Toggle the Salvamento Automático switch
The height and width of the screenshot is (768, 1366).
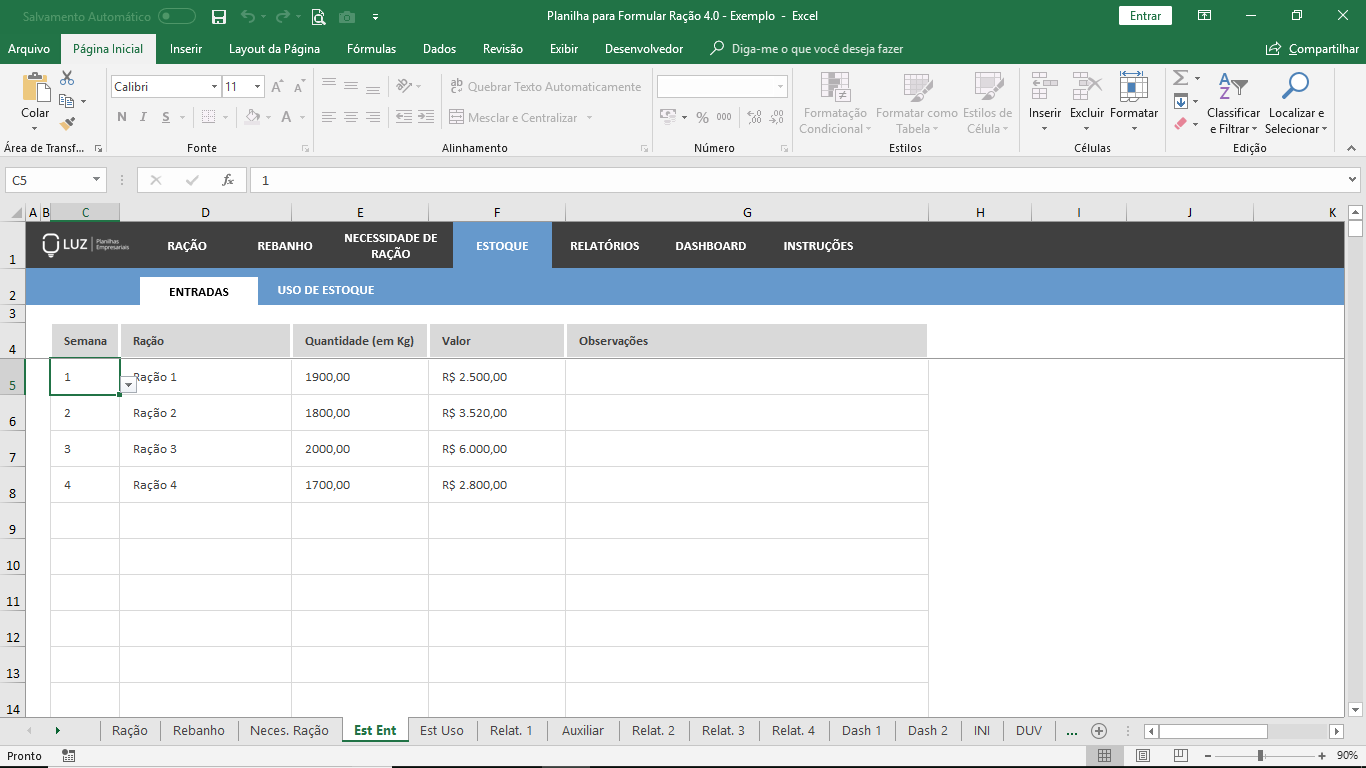(x=177, y=16)
